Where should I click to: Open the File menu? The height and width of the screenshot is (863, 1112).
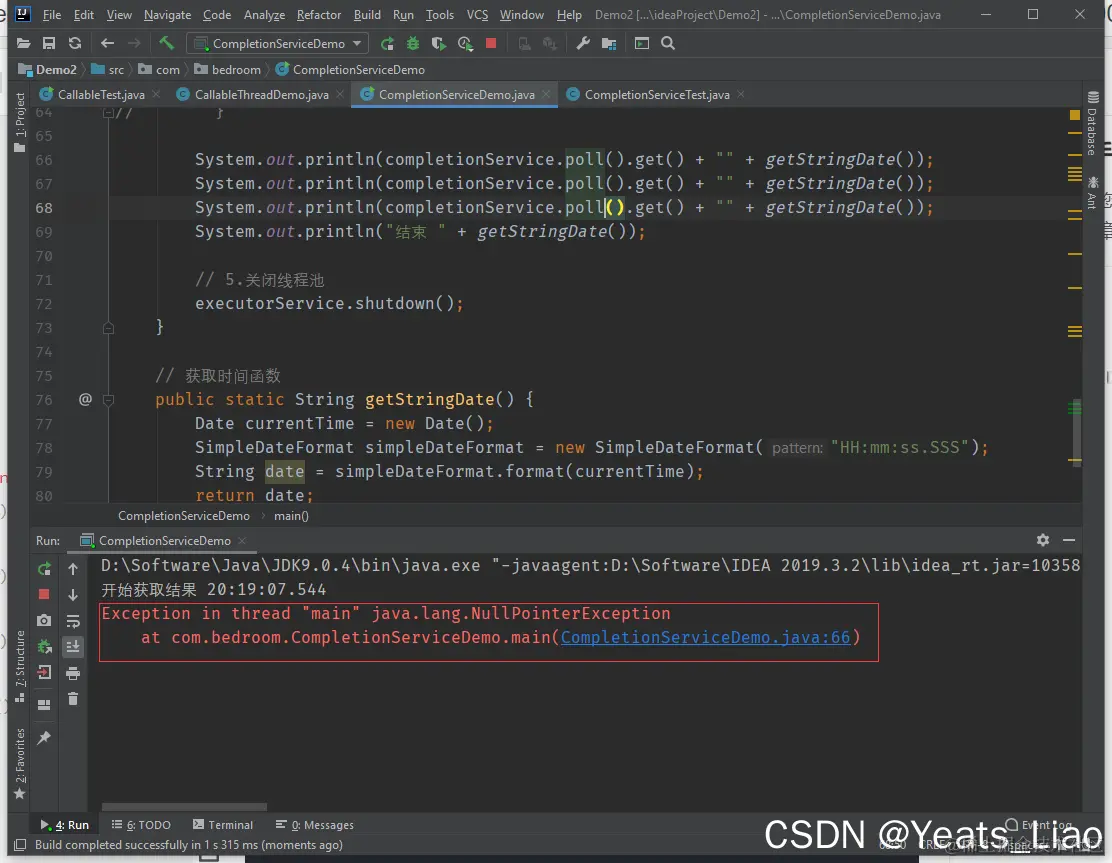click(52, 14)
